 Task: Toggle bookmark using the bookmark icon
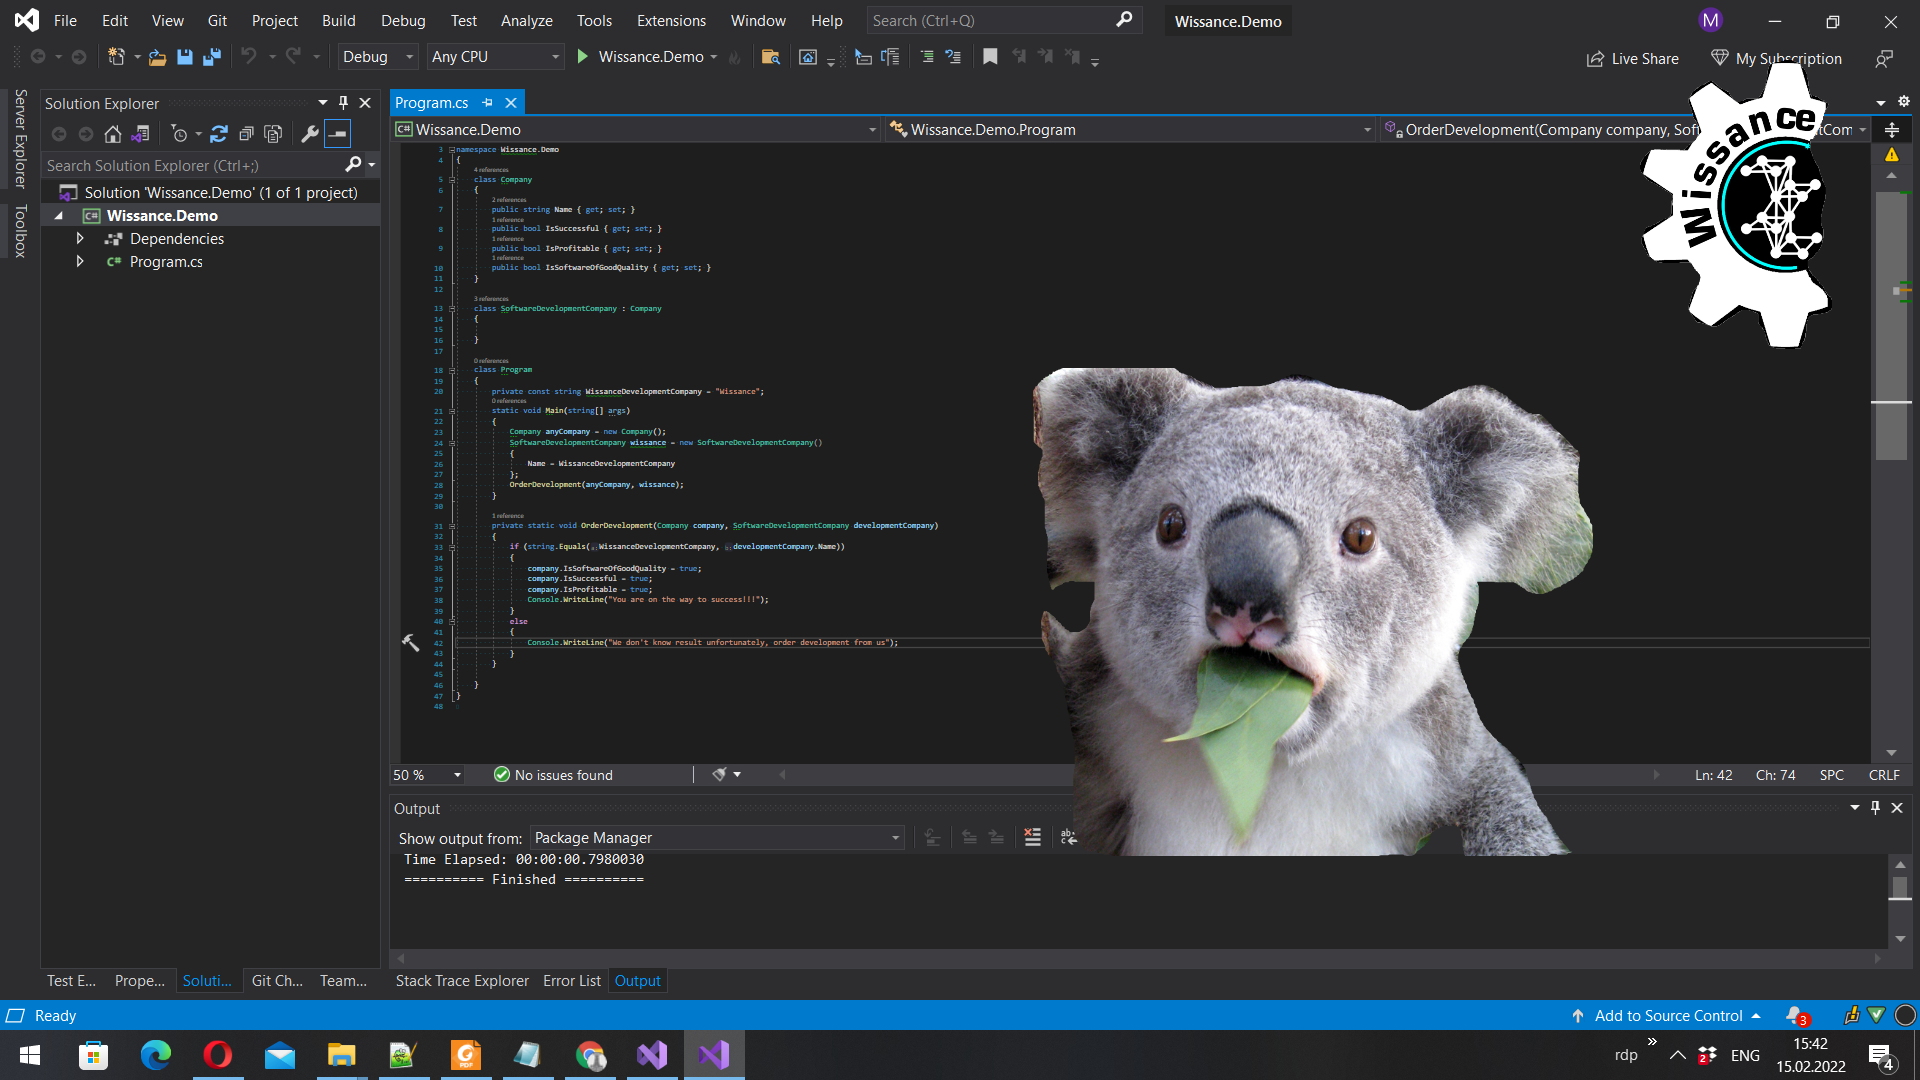coord(990,57)
